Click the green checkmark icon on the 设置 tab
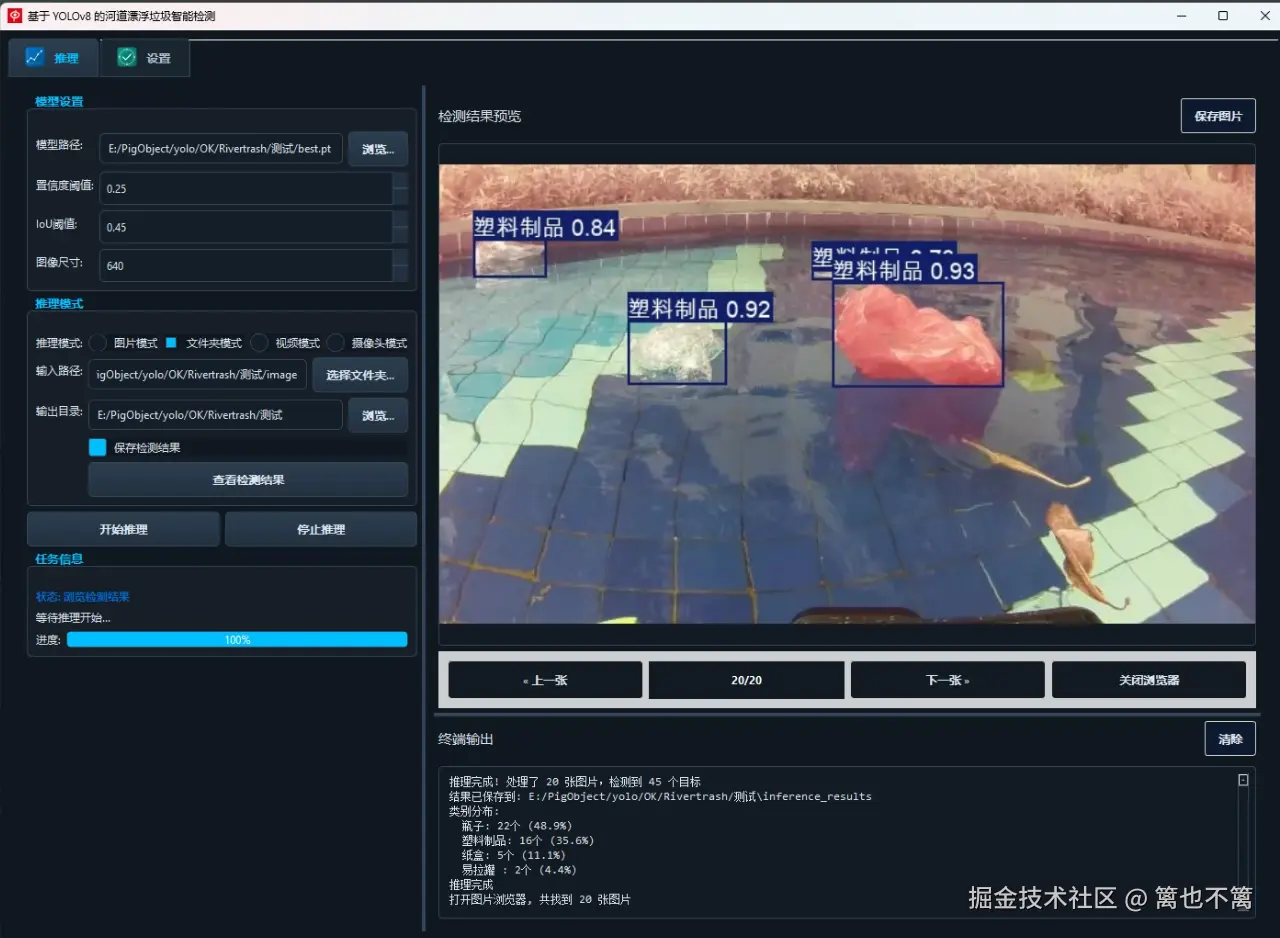The image size is (1280, 938). 127,57
